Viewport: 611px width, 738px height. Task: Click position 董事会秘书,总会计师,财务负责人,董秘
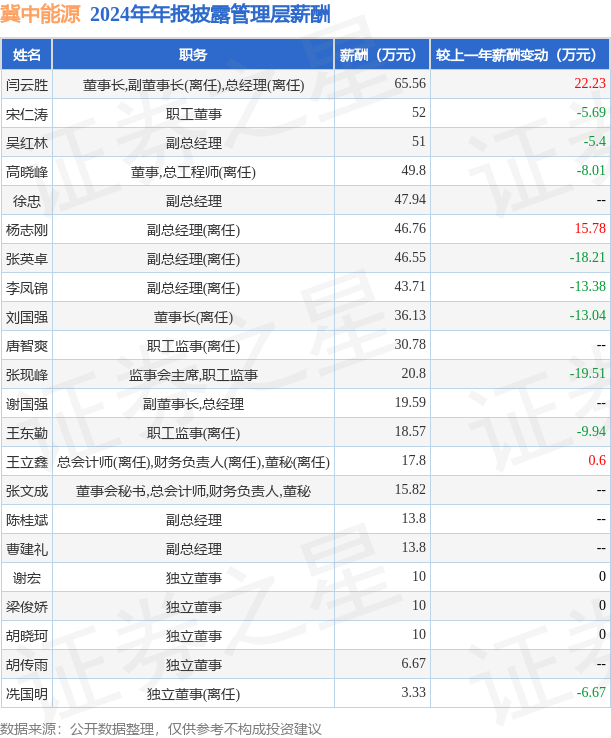pyautogui.click(x=193, y=491)
